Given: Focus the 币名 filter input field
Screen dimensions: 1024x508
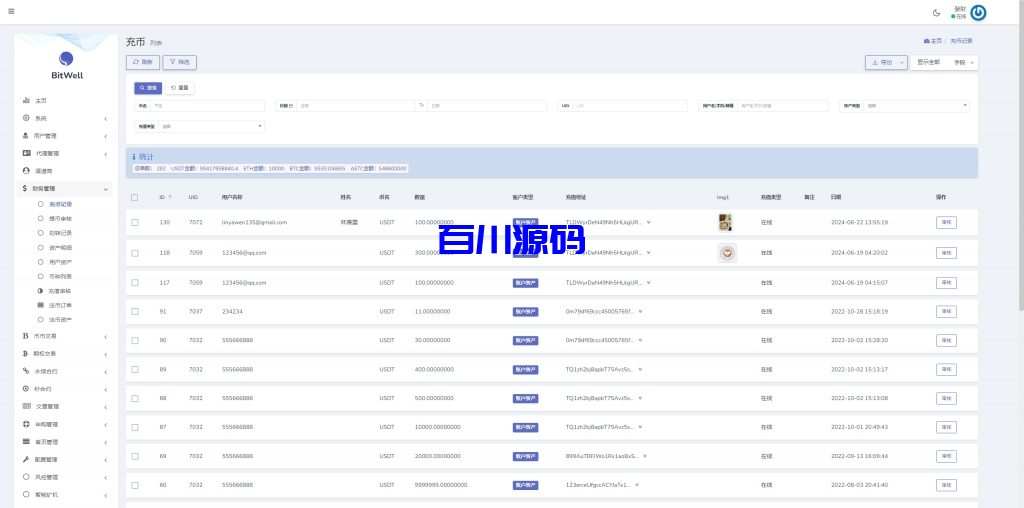Looking at the screenshot, I should point(208,106).
